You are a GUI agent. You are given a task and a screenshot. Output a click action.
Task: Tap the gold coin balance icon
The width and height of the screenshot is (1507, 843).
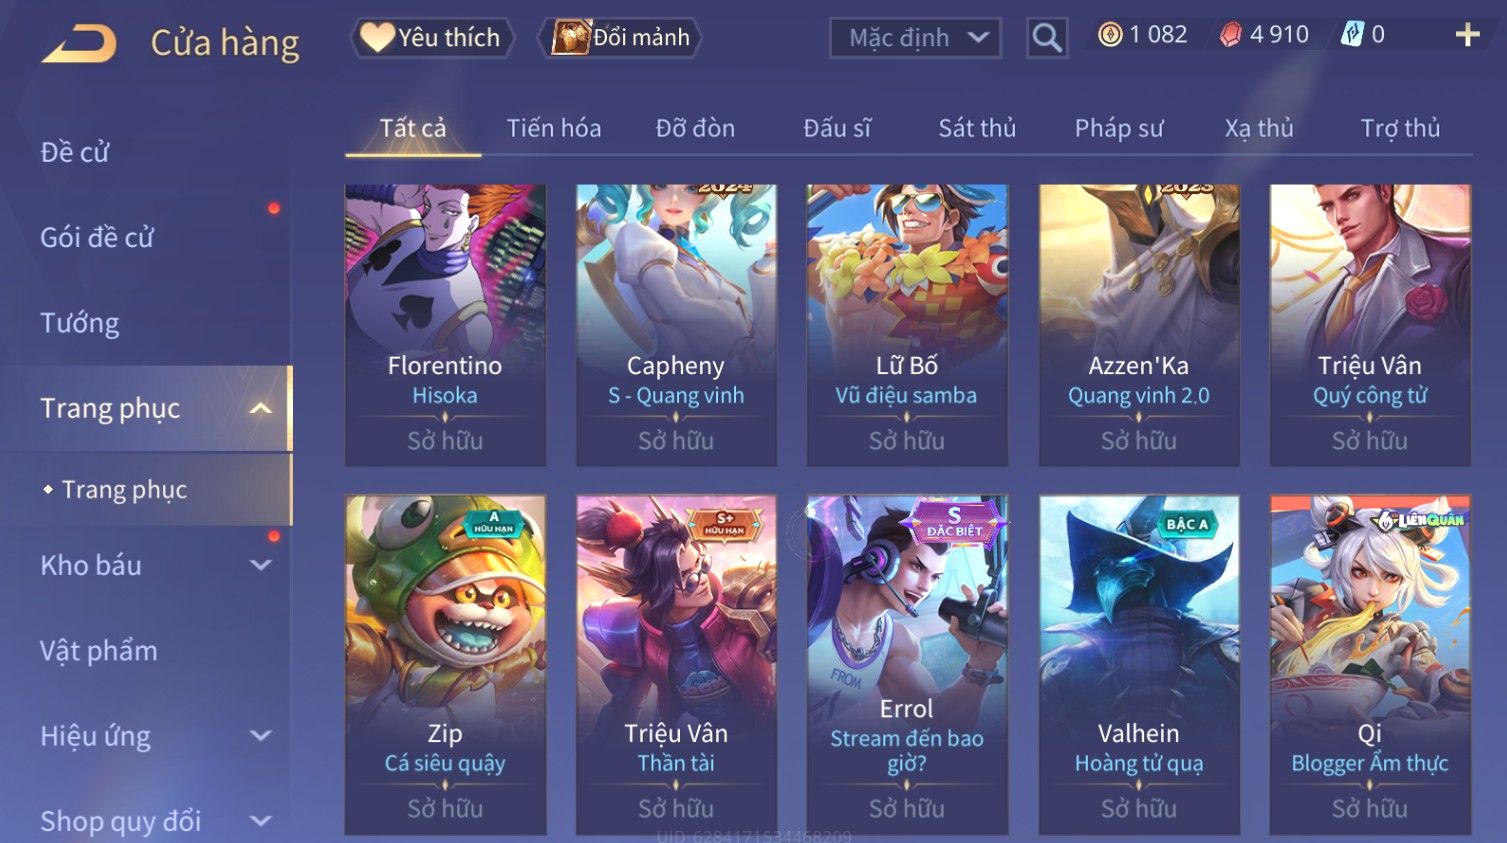1110,35
